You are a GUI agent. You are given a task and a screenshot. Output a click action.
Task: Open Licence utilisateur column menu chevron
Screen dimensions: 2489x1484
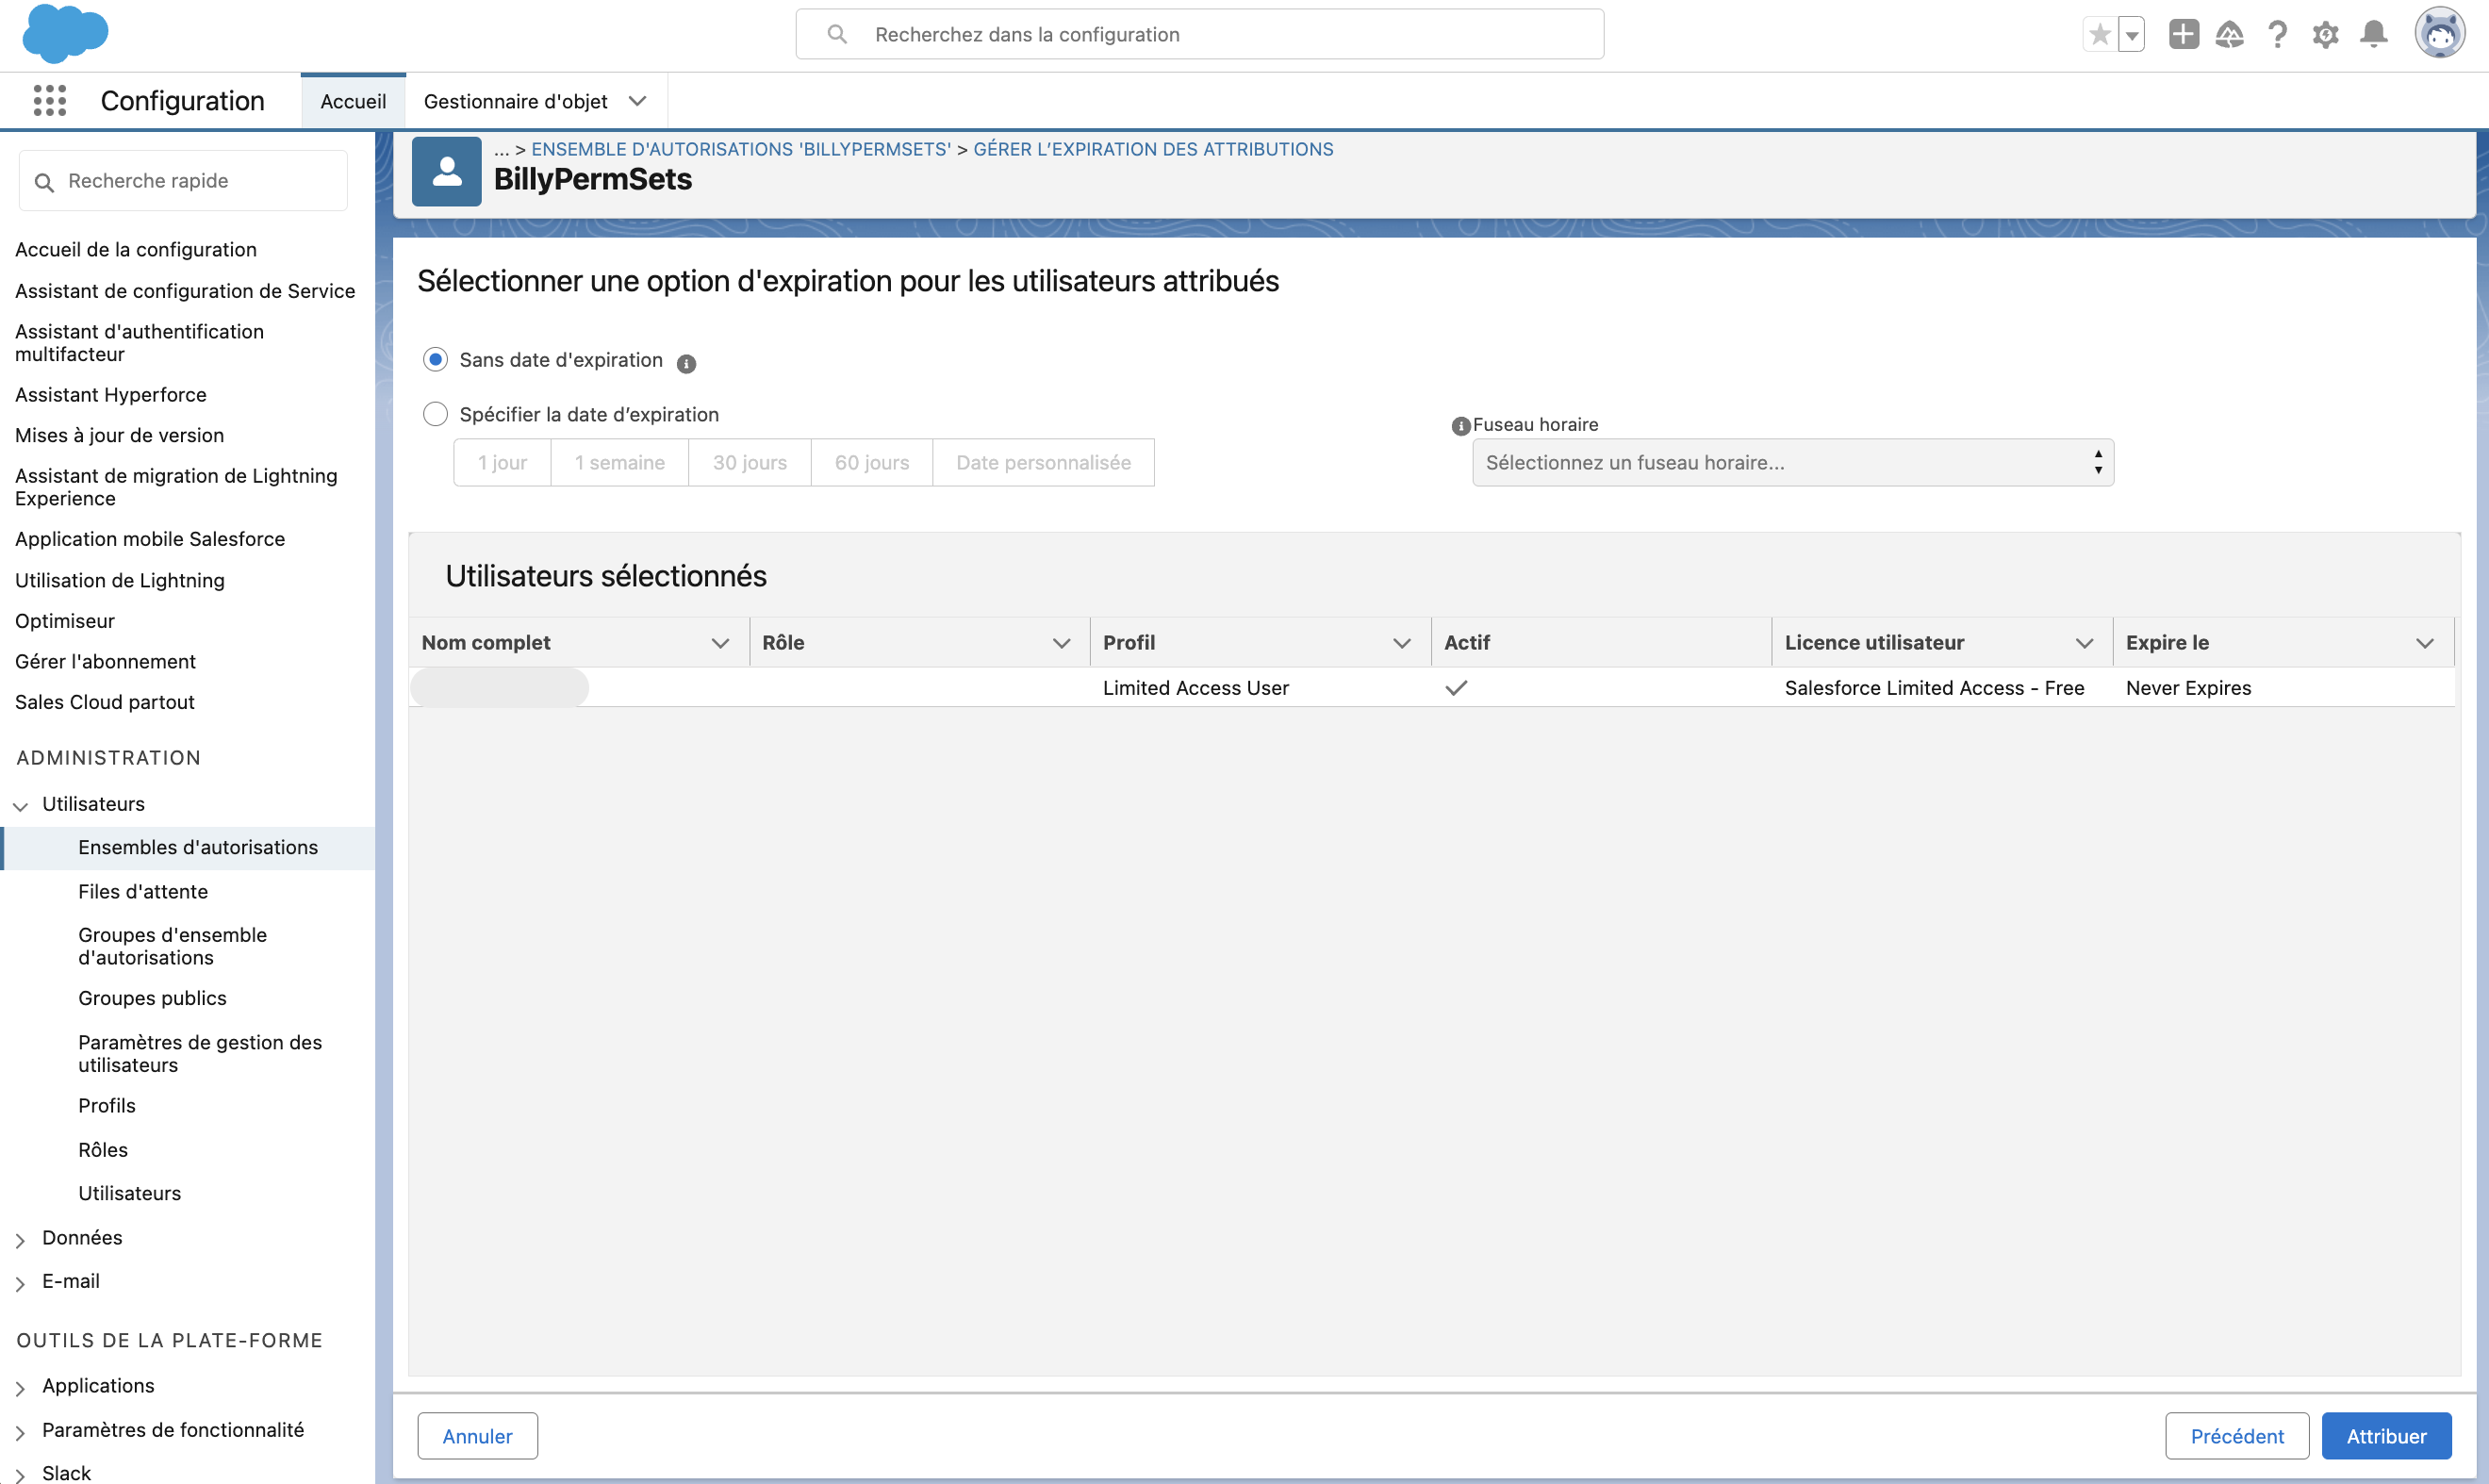pyautogui.click(x=2085, y=643)
